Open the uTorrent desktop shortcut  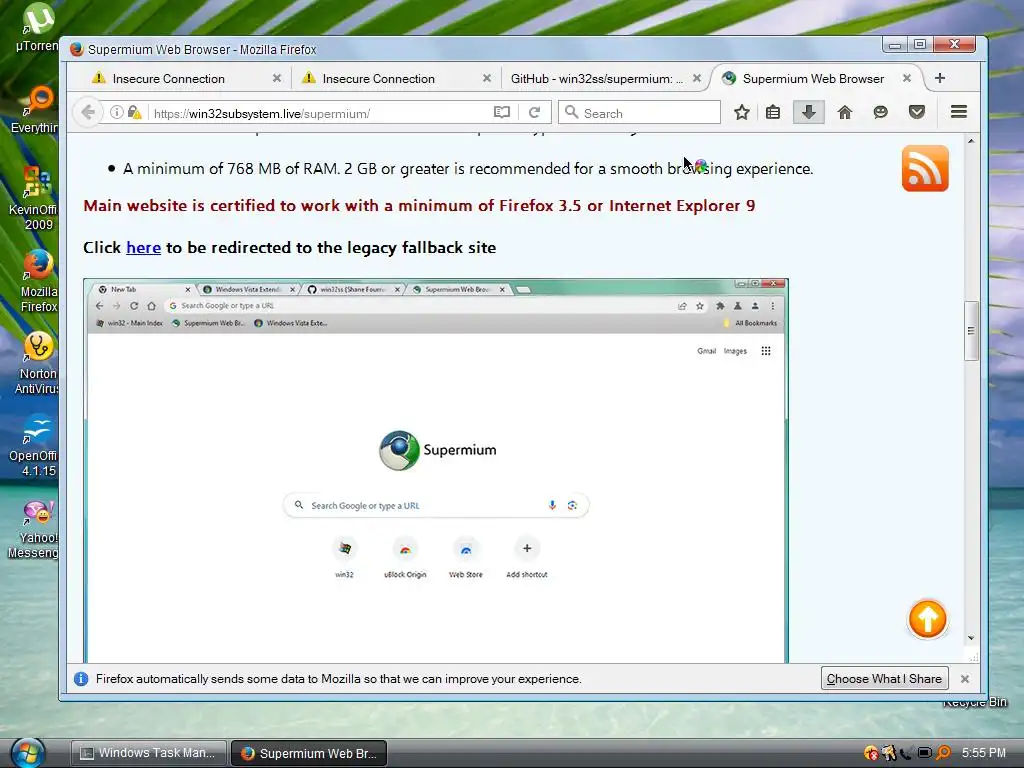click(x=37, y=27)
